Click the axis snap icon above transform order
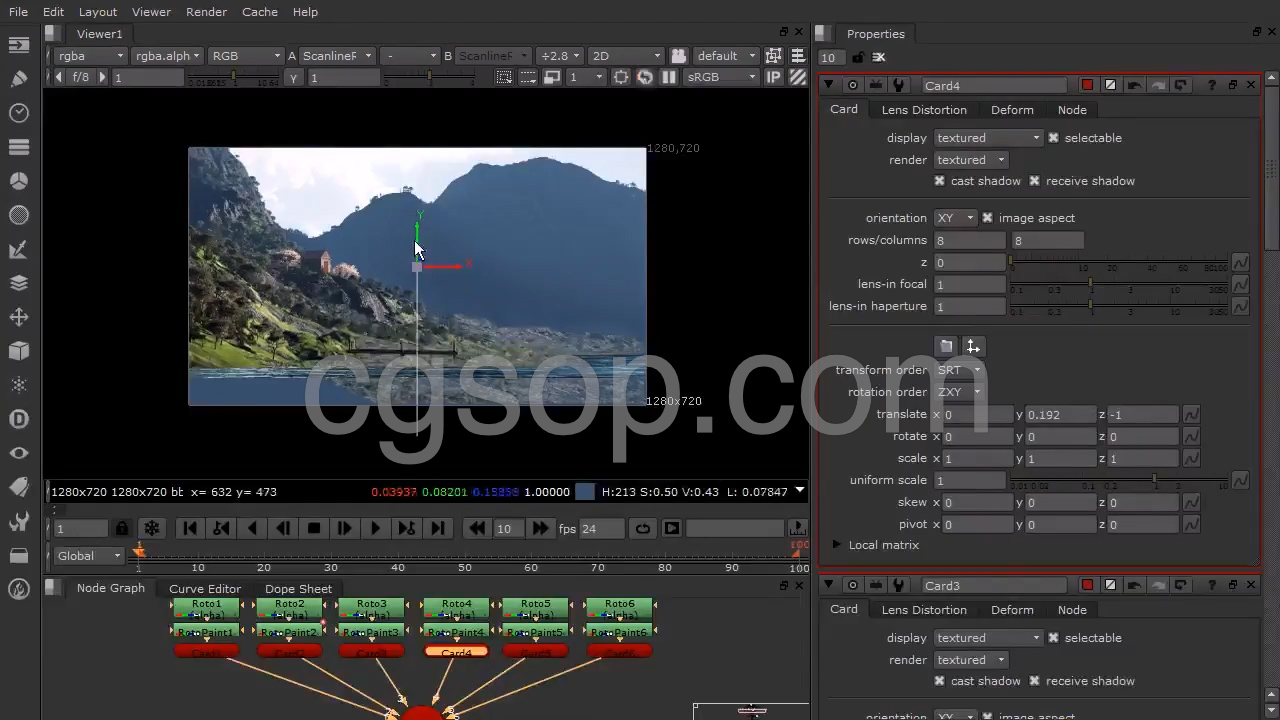This screenshot has height=720, width=1280. [973, 346]
